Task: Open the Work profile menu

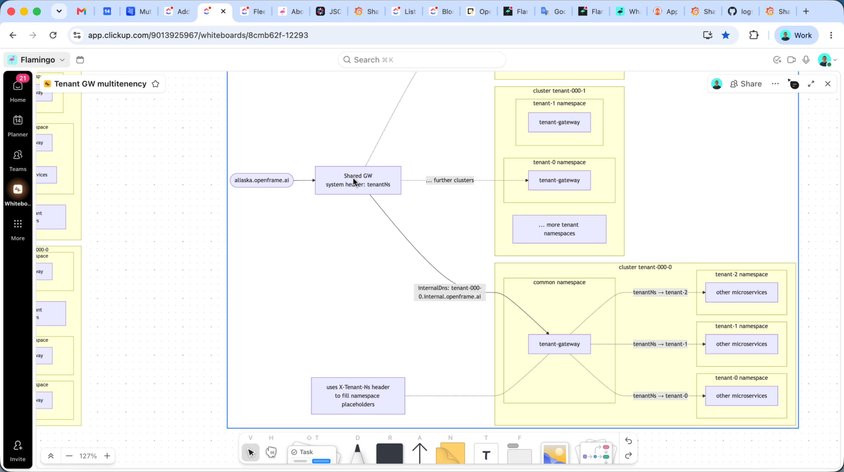Action: pyautogui.click(x=796, y=35)
